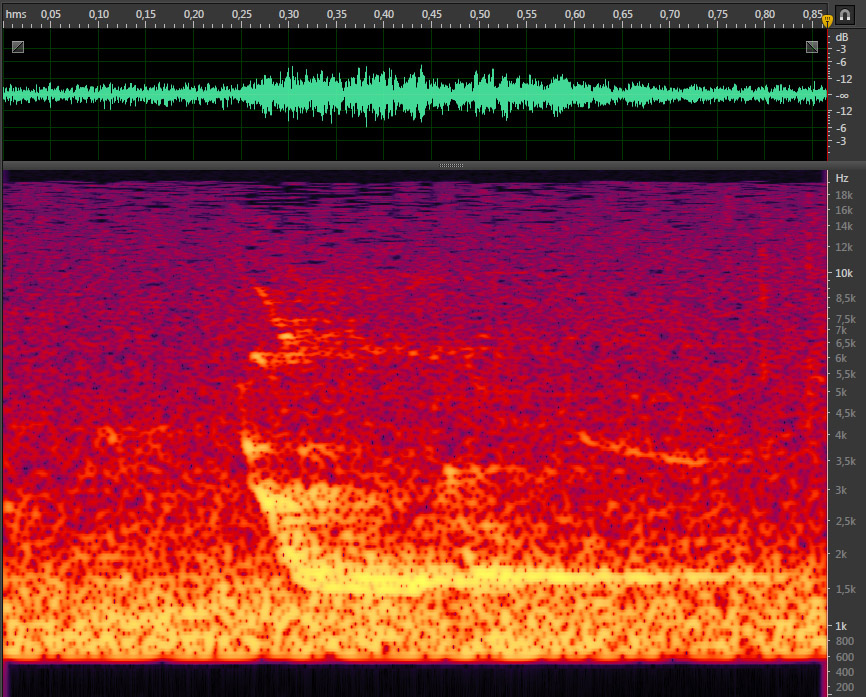866x697 pixels.
Task: Click the 0,30 mark on the time ruler
Action: coord(289,14)
